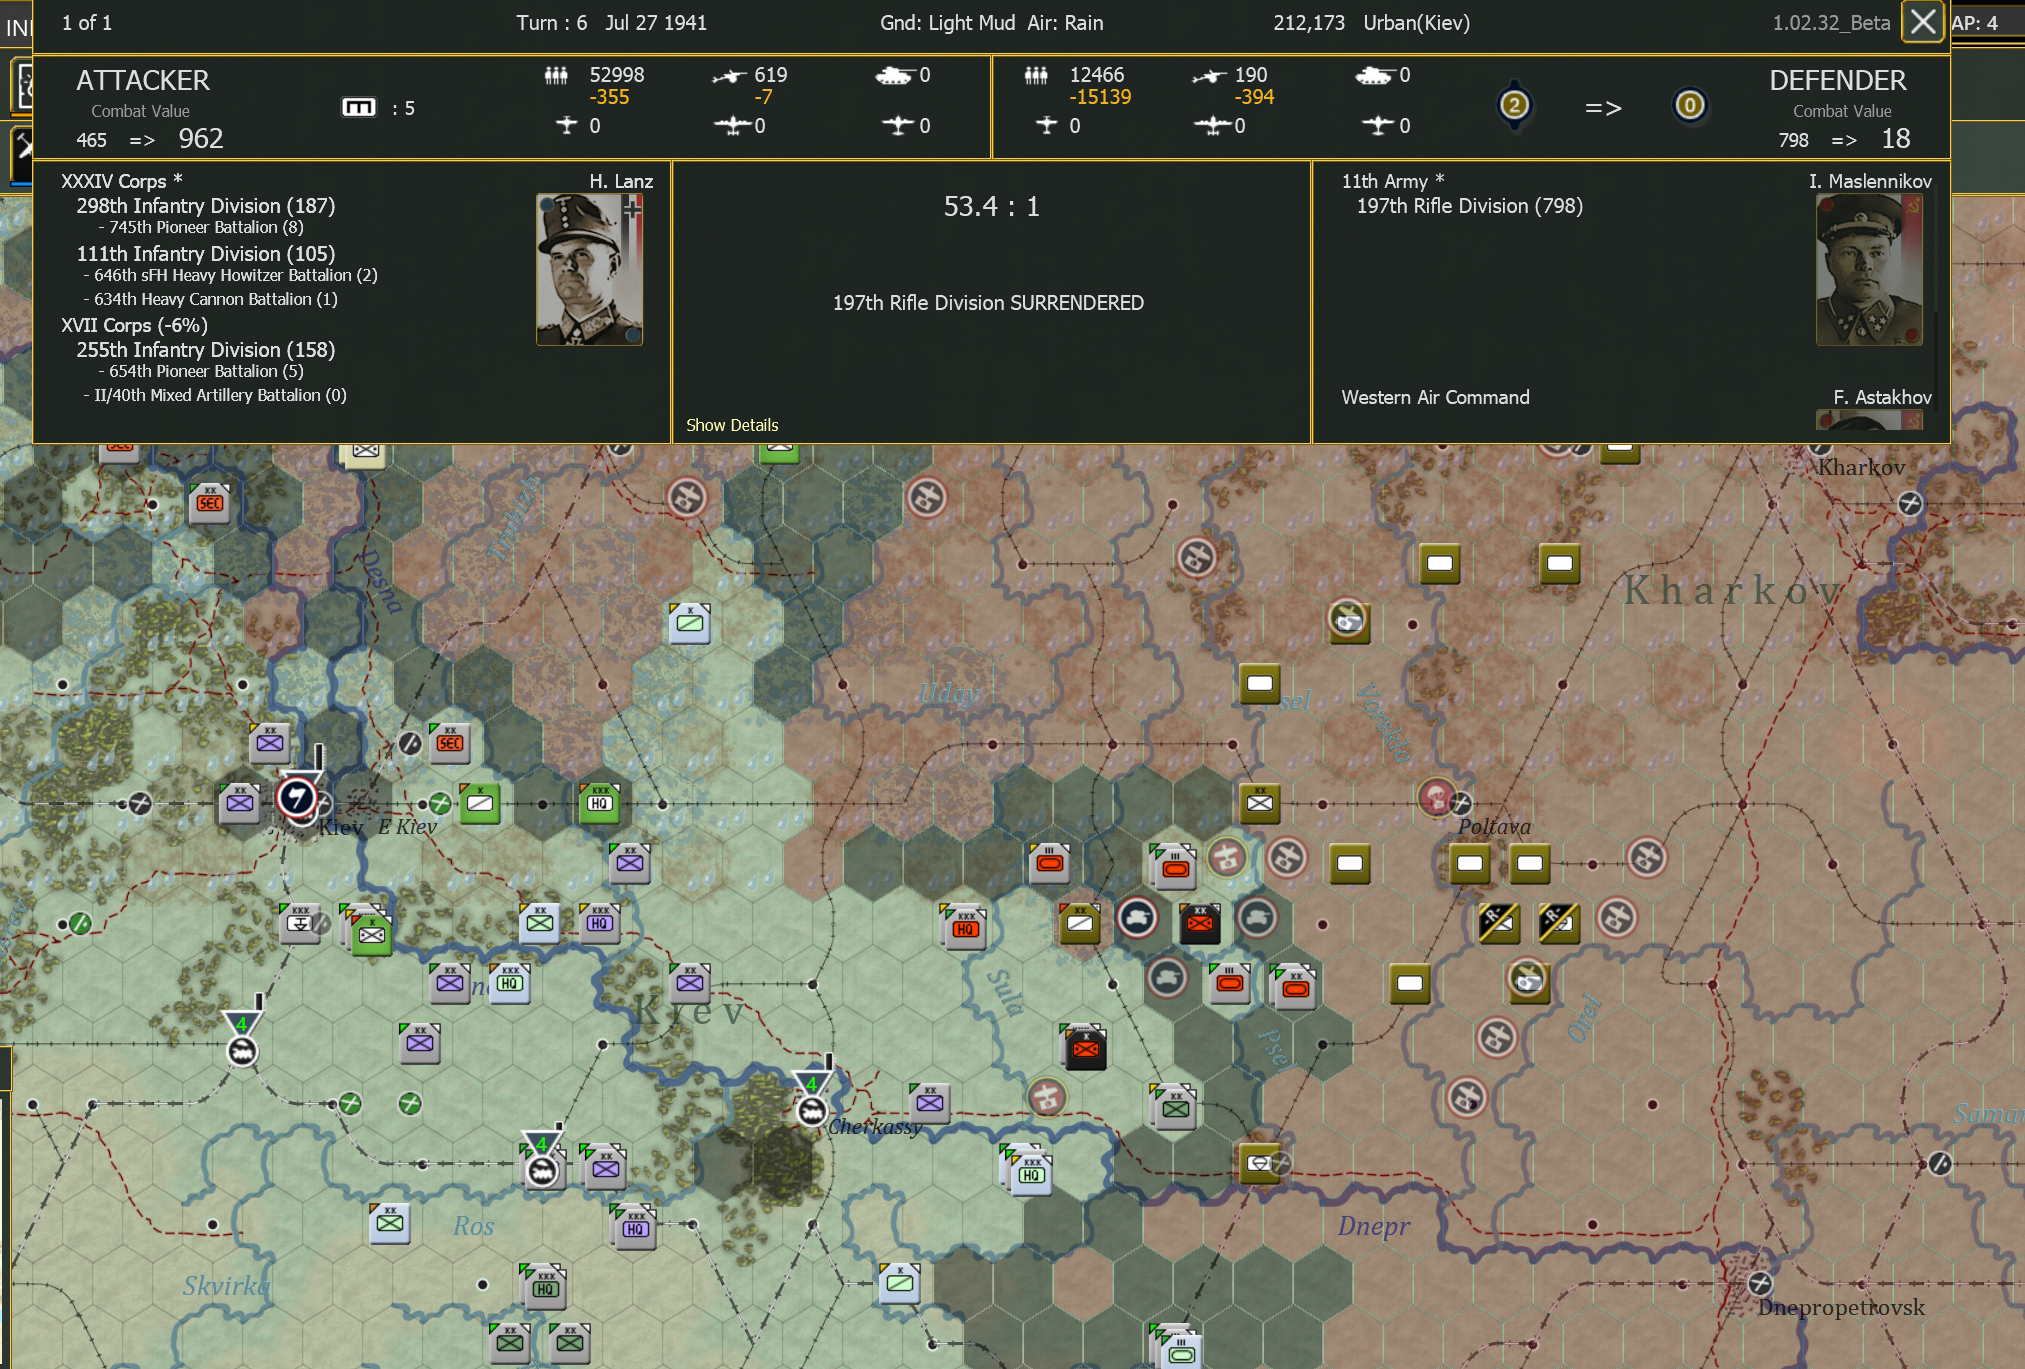Select the yellow depot counter on the Dnepr bend

click(x=1259, y=1162)
